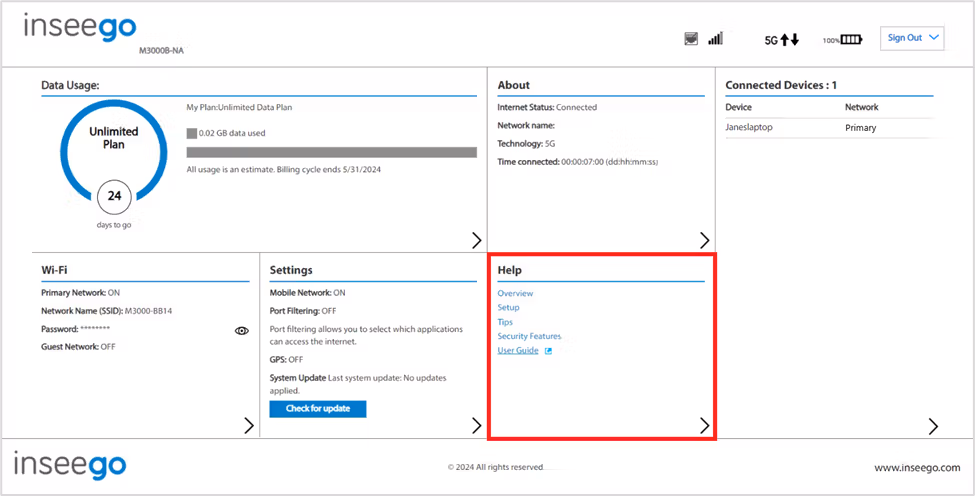Click the ethernet connection status icon

pyautogui.click(x=691, y=39)
